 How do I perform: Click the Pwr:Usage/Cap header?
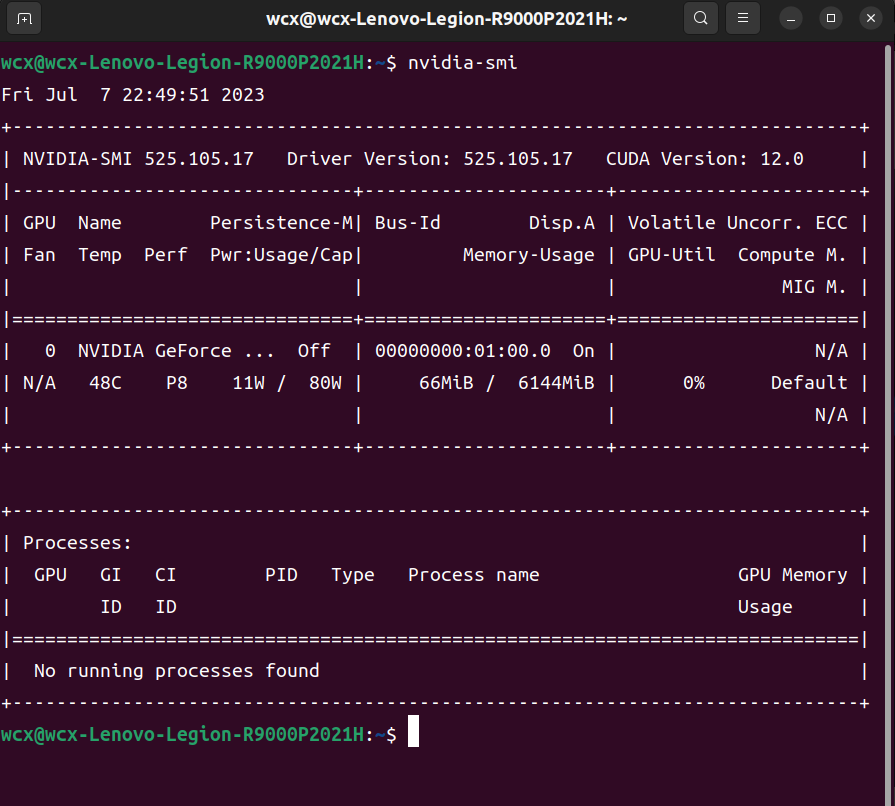281,255
